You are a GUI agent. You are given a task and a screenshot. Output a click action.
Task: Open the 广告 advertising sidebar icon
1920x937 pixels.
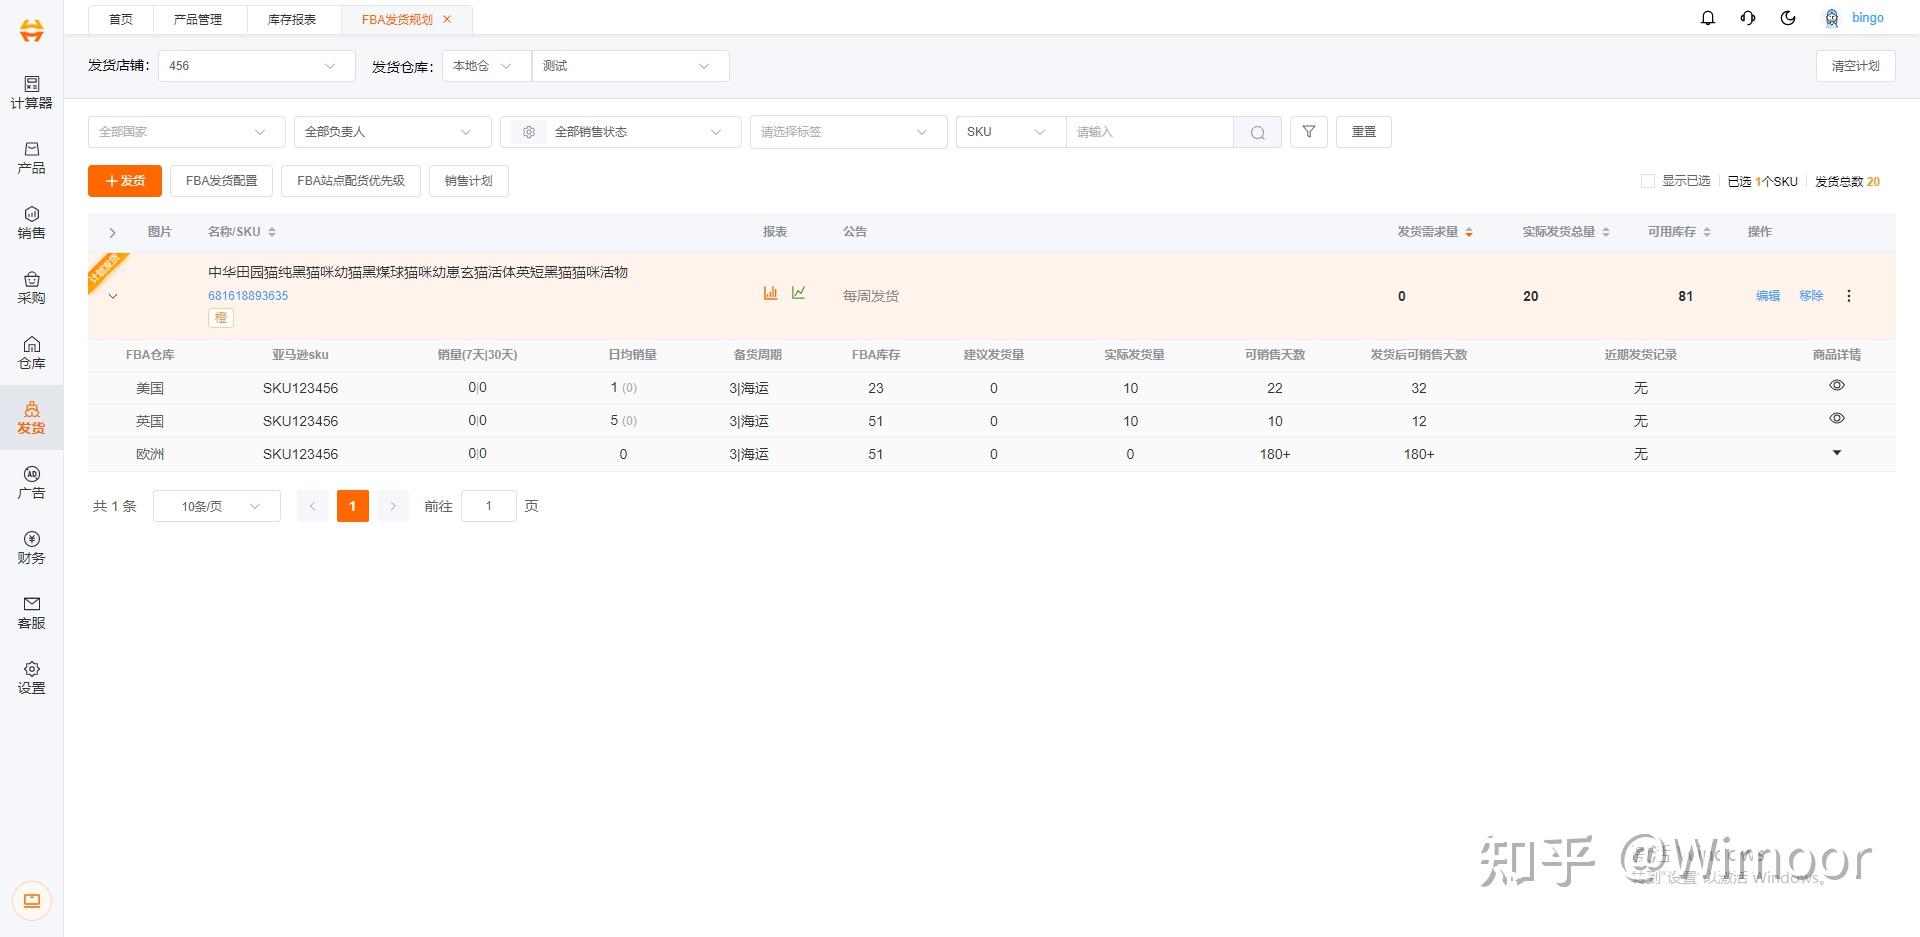(31, 482)
